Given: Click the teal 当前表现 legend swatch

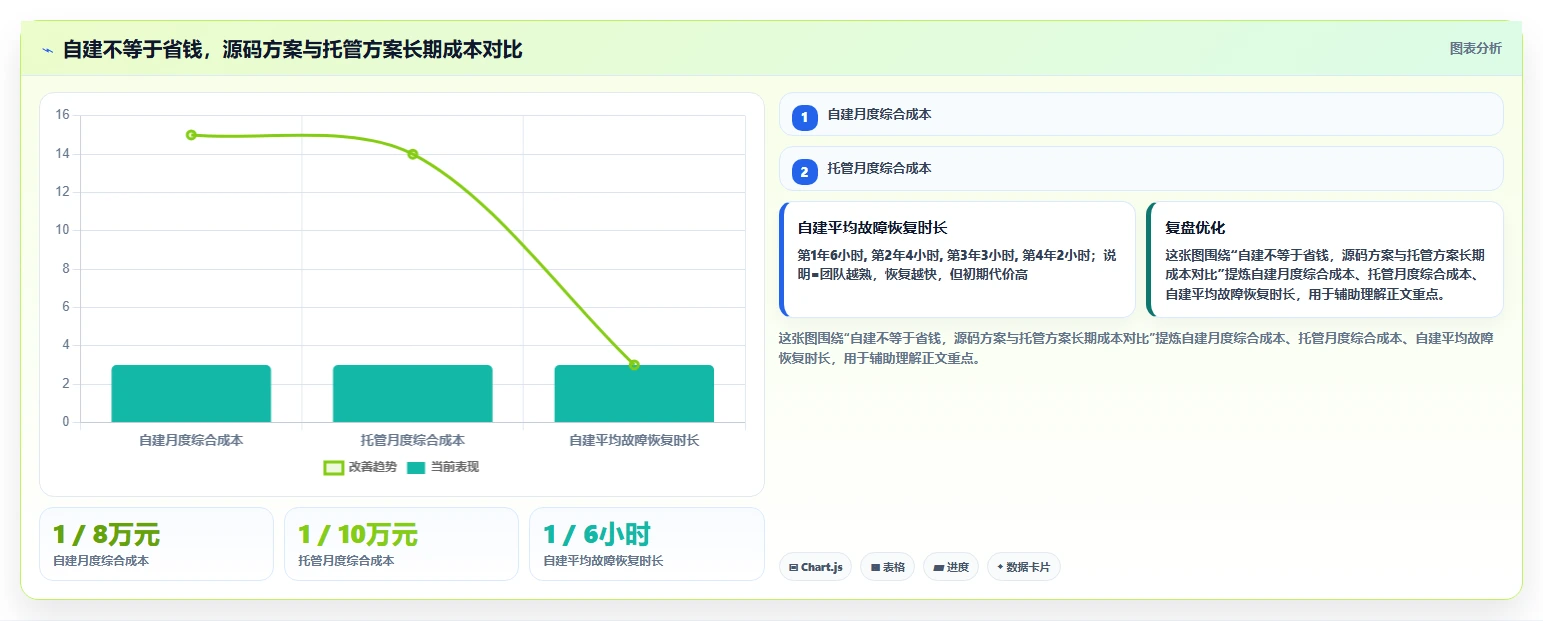Looking at the screenshot, I should (x=416, y=467).
